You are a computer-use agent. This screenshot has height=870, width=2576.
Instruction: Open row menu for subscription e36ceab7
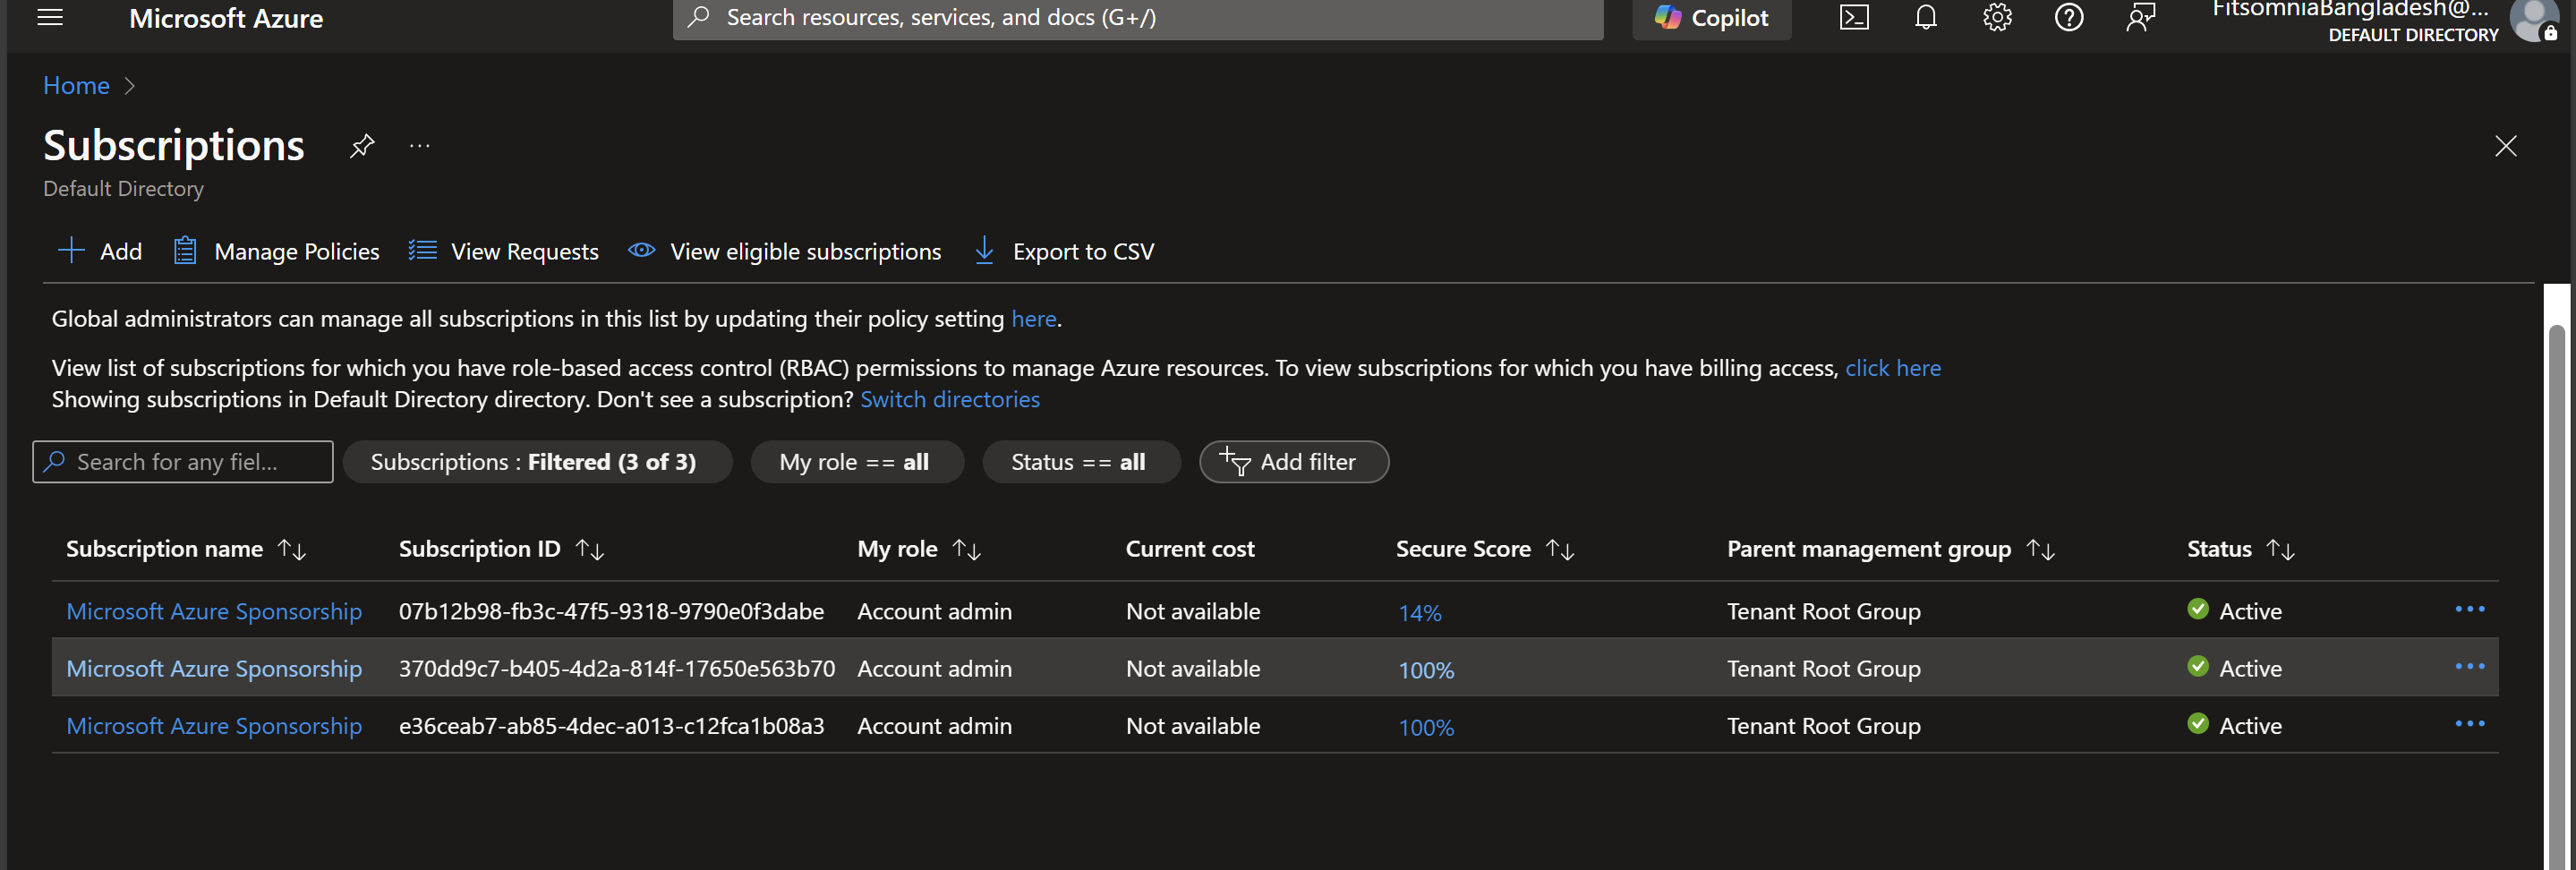pyautogui.click(x=2469, y=724)
